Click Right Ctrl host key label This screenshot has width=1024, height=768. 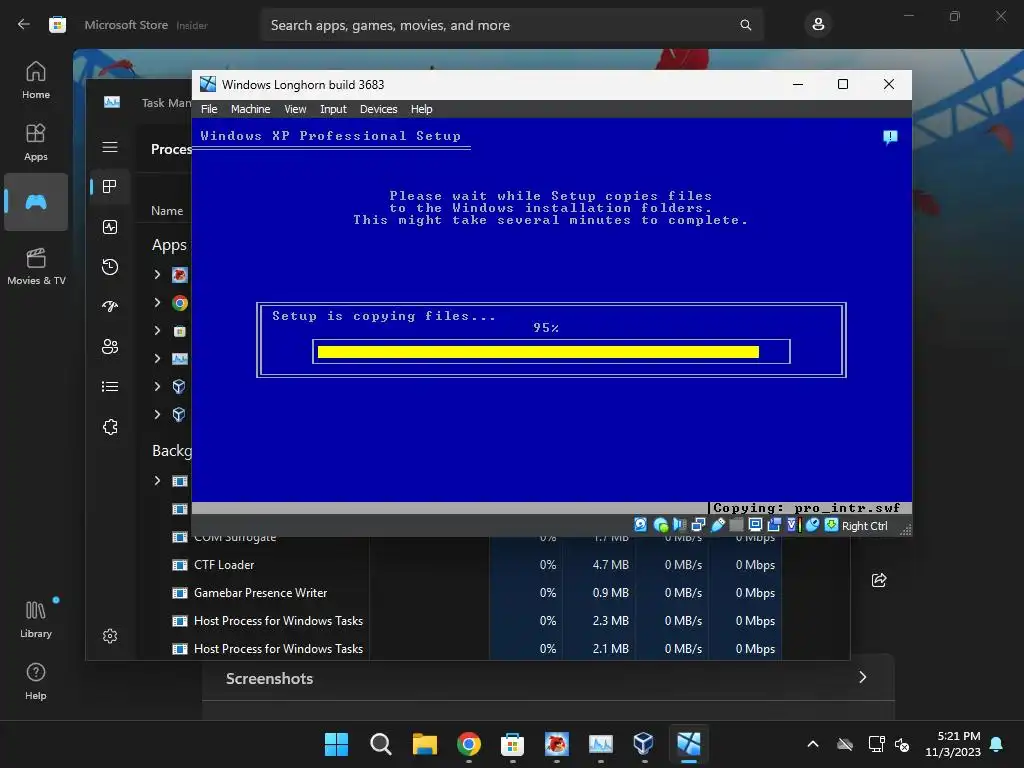tap(865, 526)
